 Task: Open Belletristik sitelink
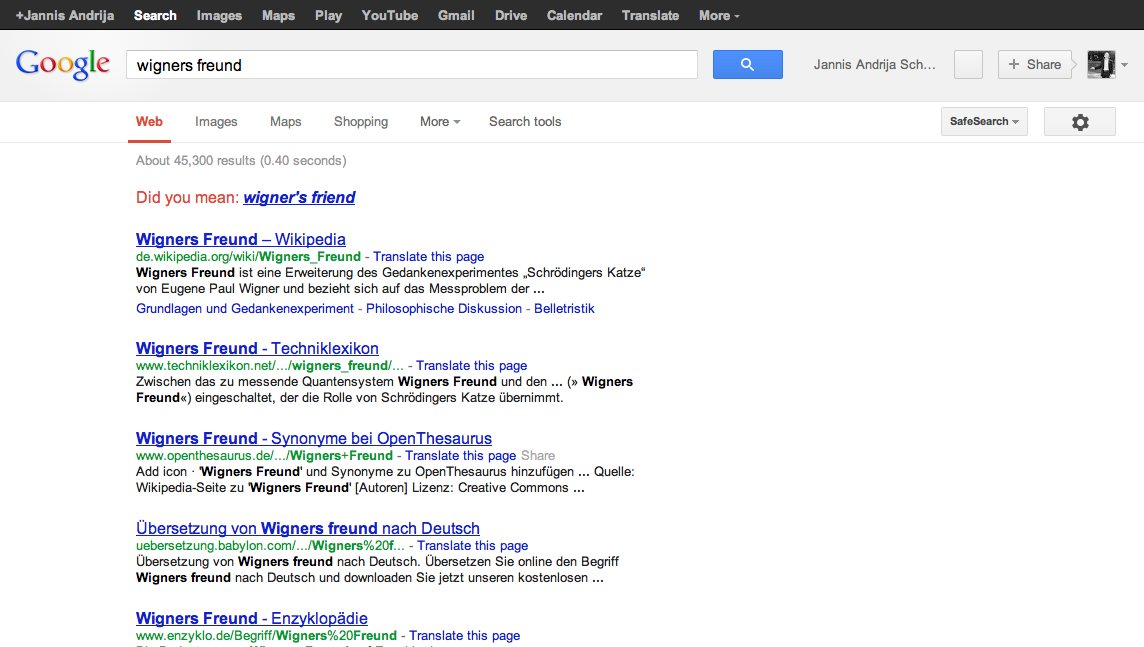(x=564, y=309)
